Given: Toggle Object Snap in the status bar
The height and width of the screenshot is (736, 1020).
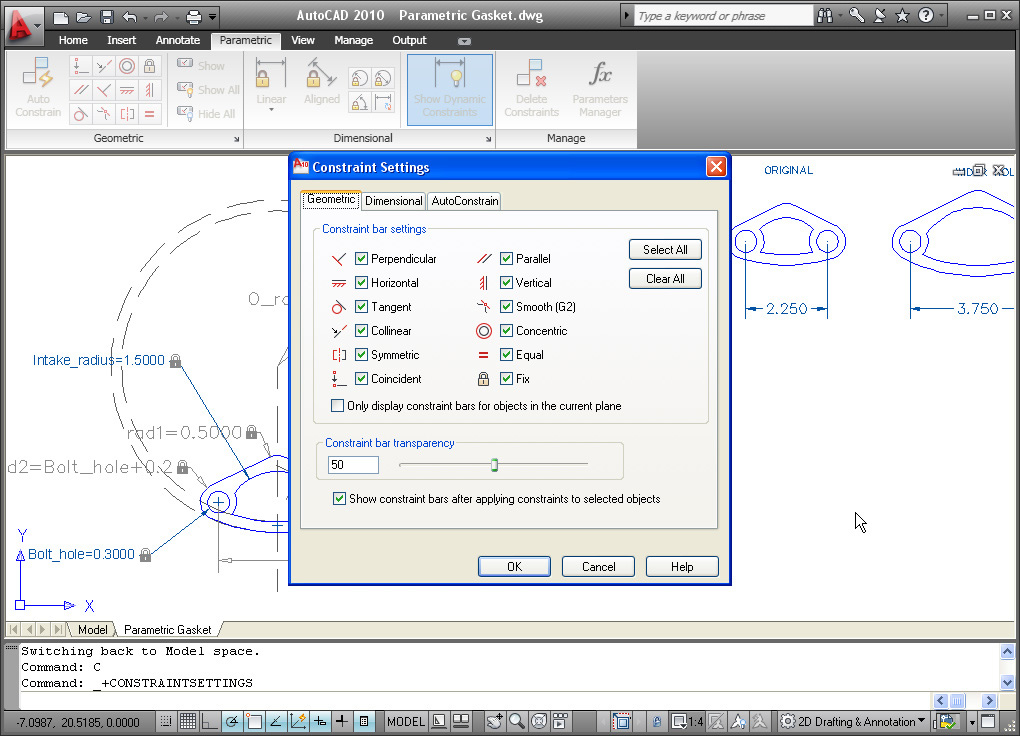Looking at the screenshot, I should point(254,721).
